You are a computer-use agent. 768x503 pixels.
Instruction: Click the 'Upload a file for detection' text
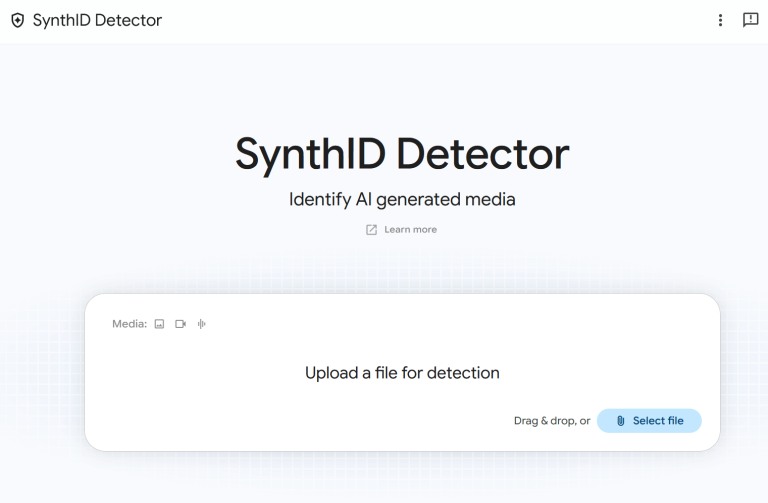click(402, 373)
